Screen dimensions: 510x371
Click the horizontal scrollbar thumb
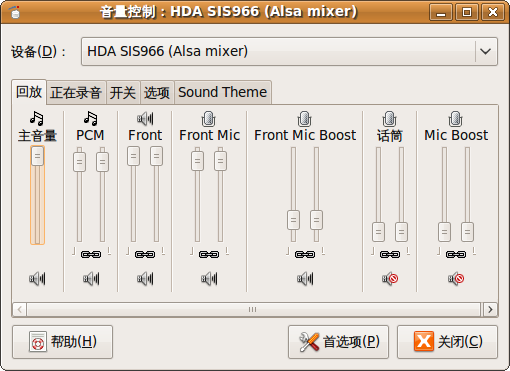click(253, 310)
